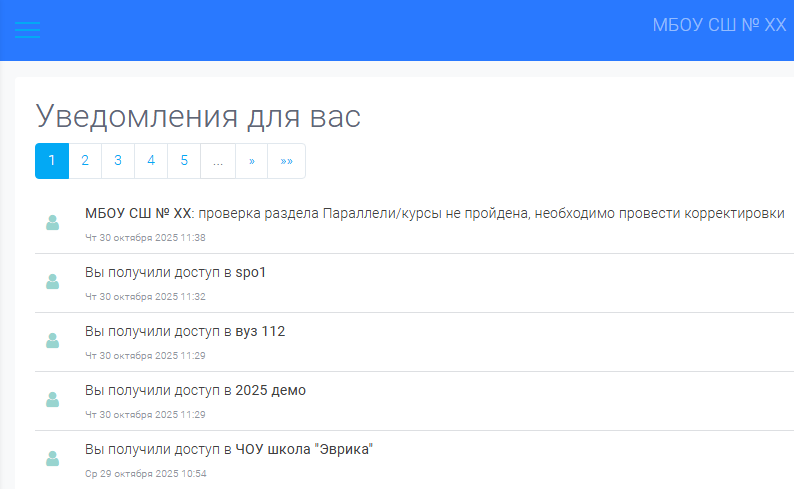The width and height of the screenshot is (794, 489).
Task: Click user icon beside ЧОУ школа "Эврика" notification
Action: coord(53,459)
